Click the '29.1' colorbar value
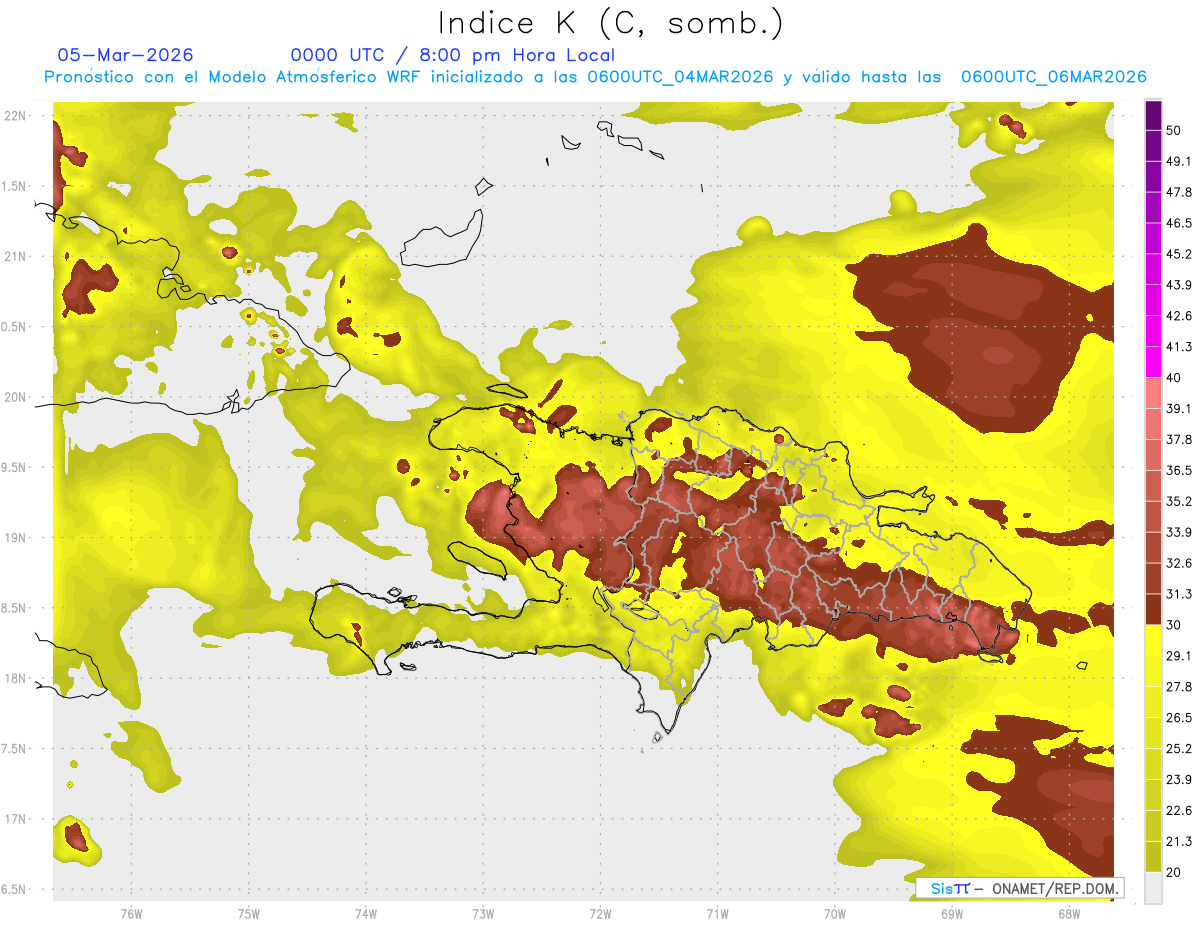Screen dimensions: 1200x927 (x=1179, y=655)
